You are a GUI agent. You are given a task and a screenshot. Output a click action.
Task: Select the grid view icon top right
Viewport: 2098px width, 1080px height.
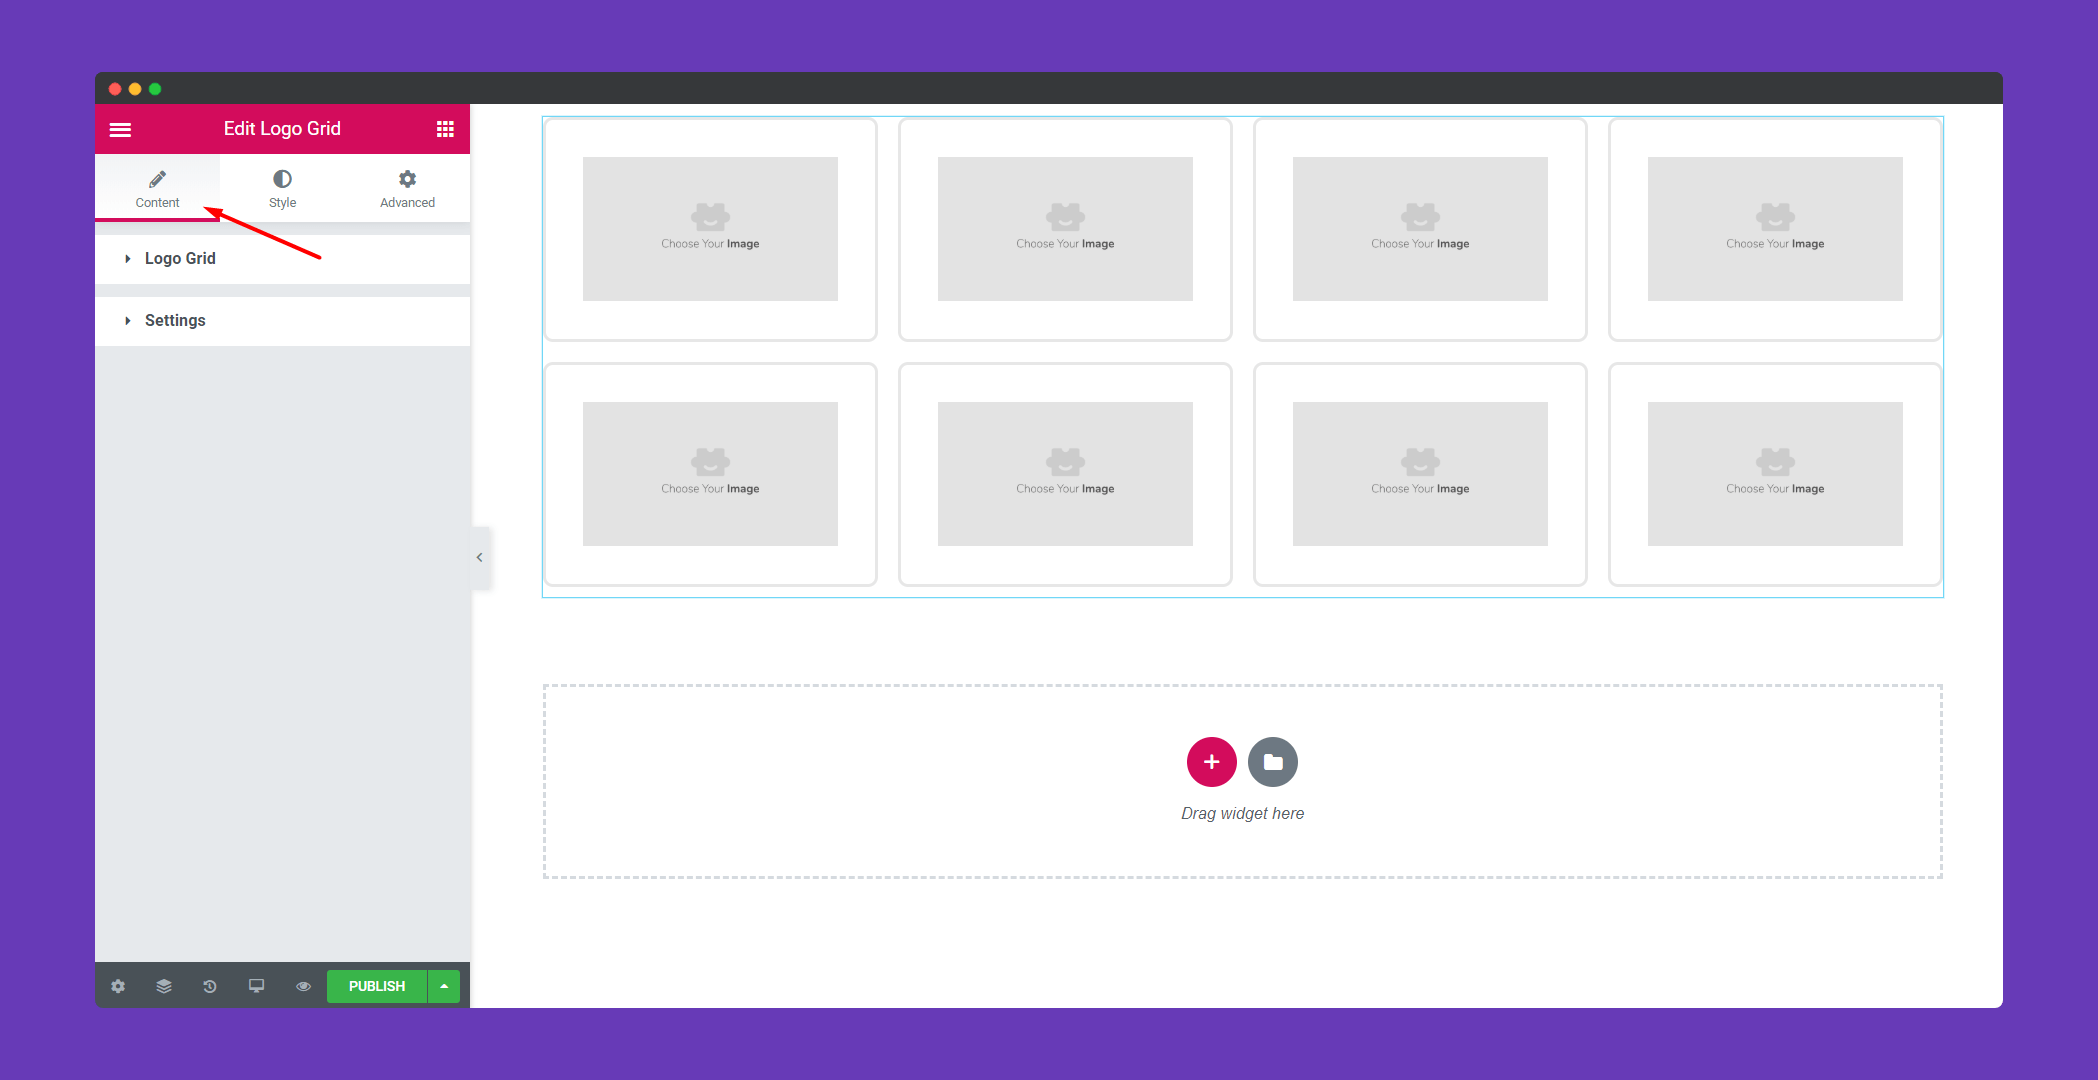(445, 128)
